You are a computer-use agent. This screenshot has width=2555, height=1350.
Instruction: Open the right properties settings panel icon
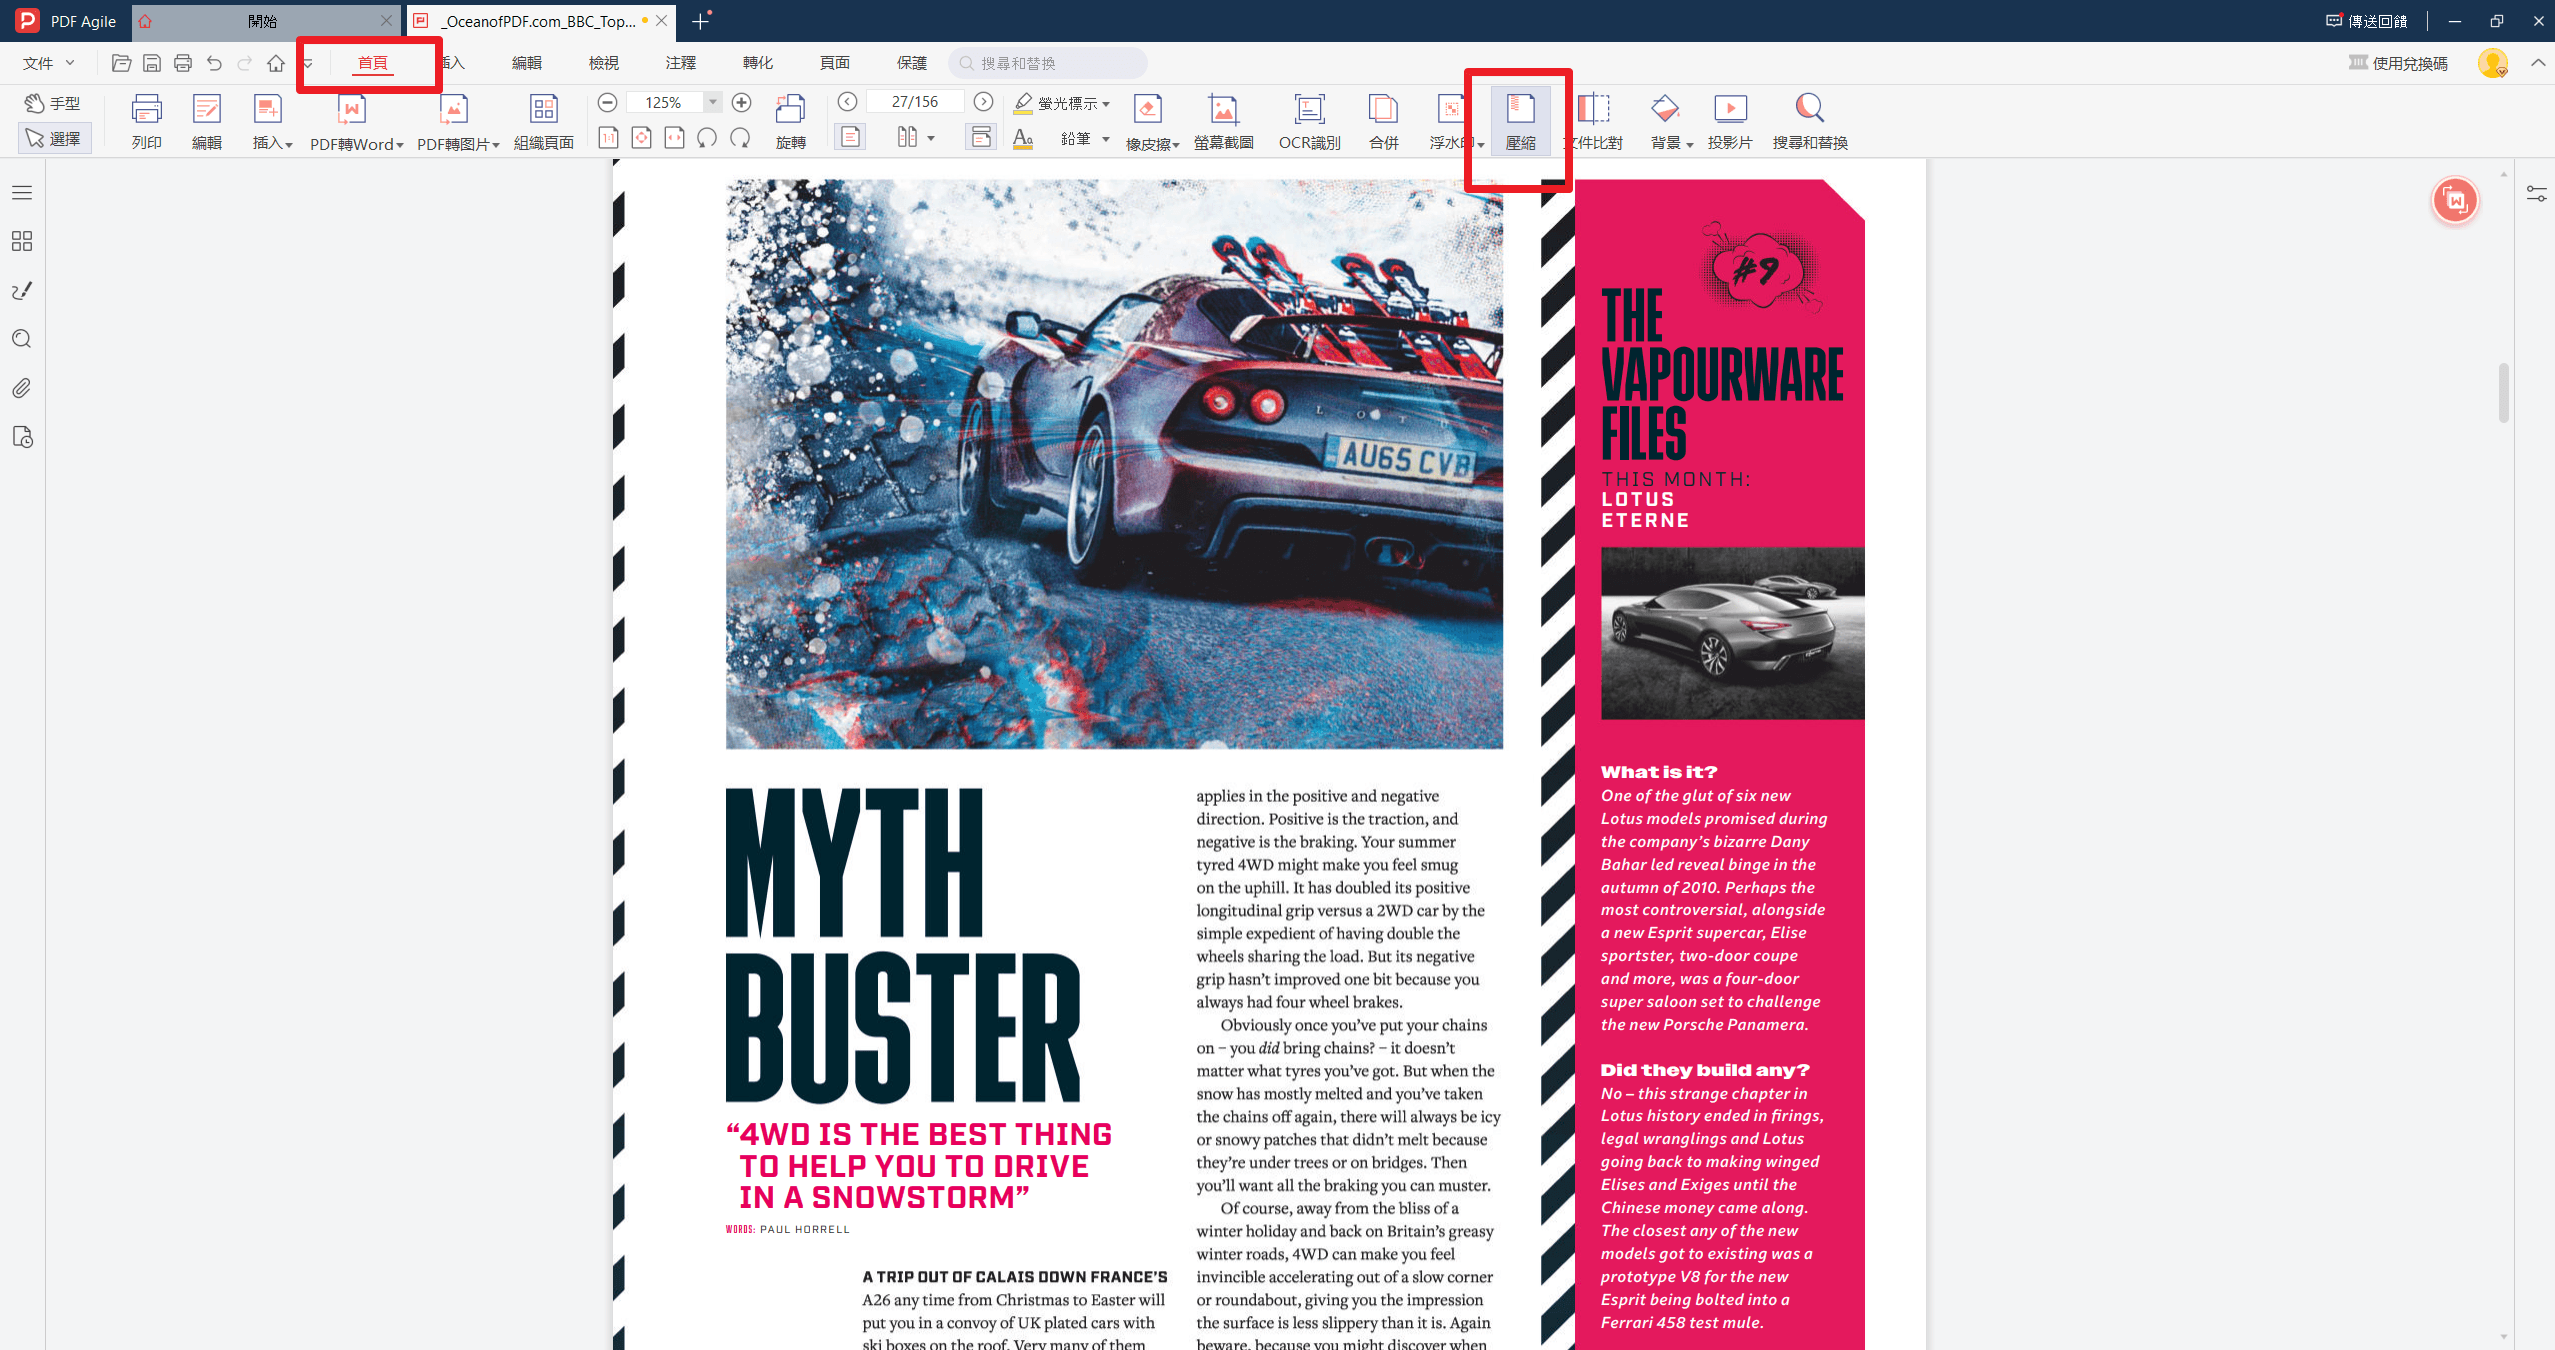pyautogui.click(x=2537, y=194)
